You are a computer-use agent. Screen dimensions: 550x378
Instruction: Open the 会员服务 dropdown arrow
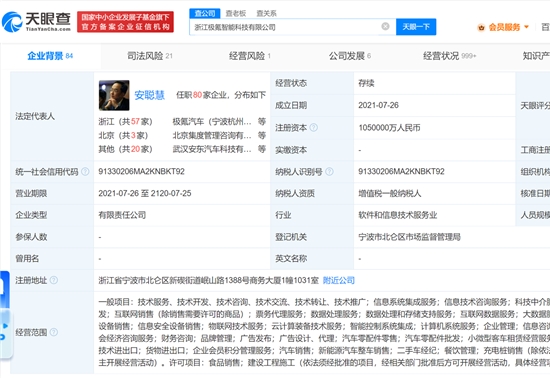526,27
